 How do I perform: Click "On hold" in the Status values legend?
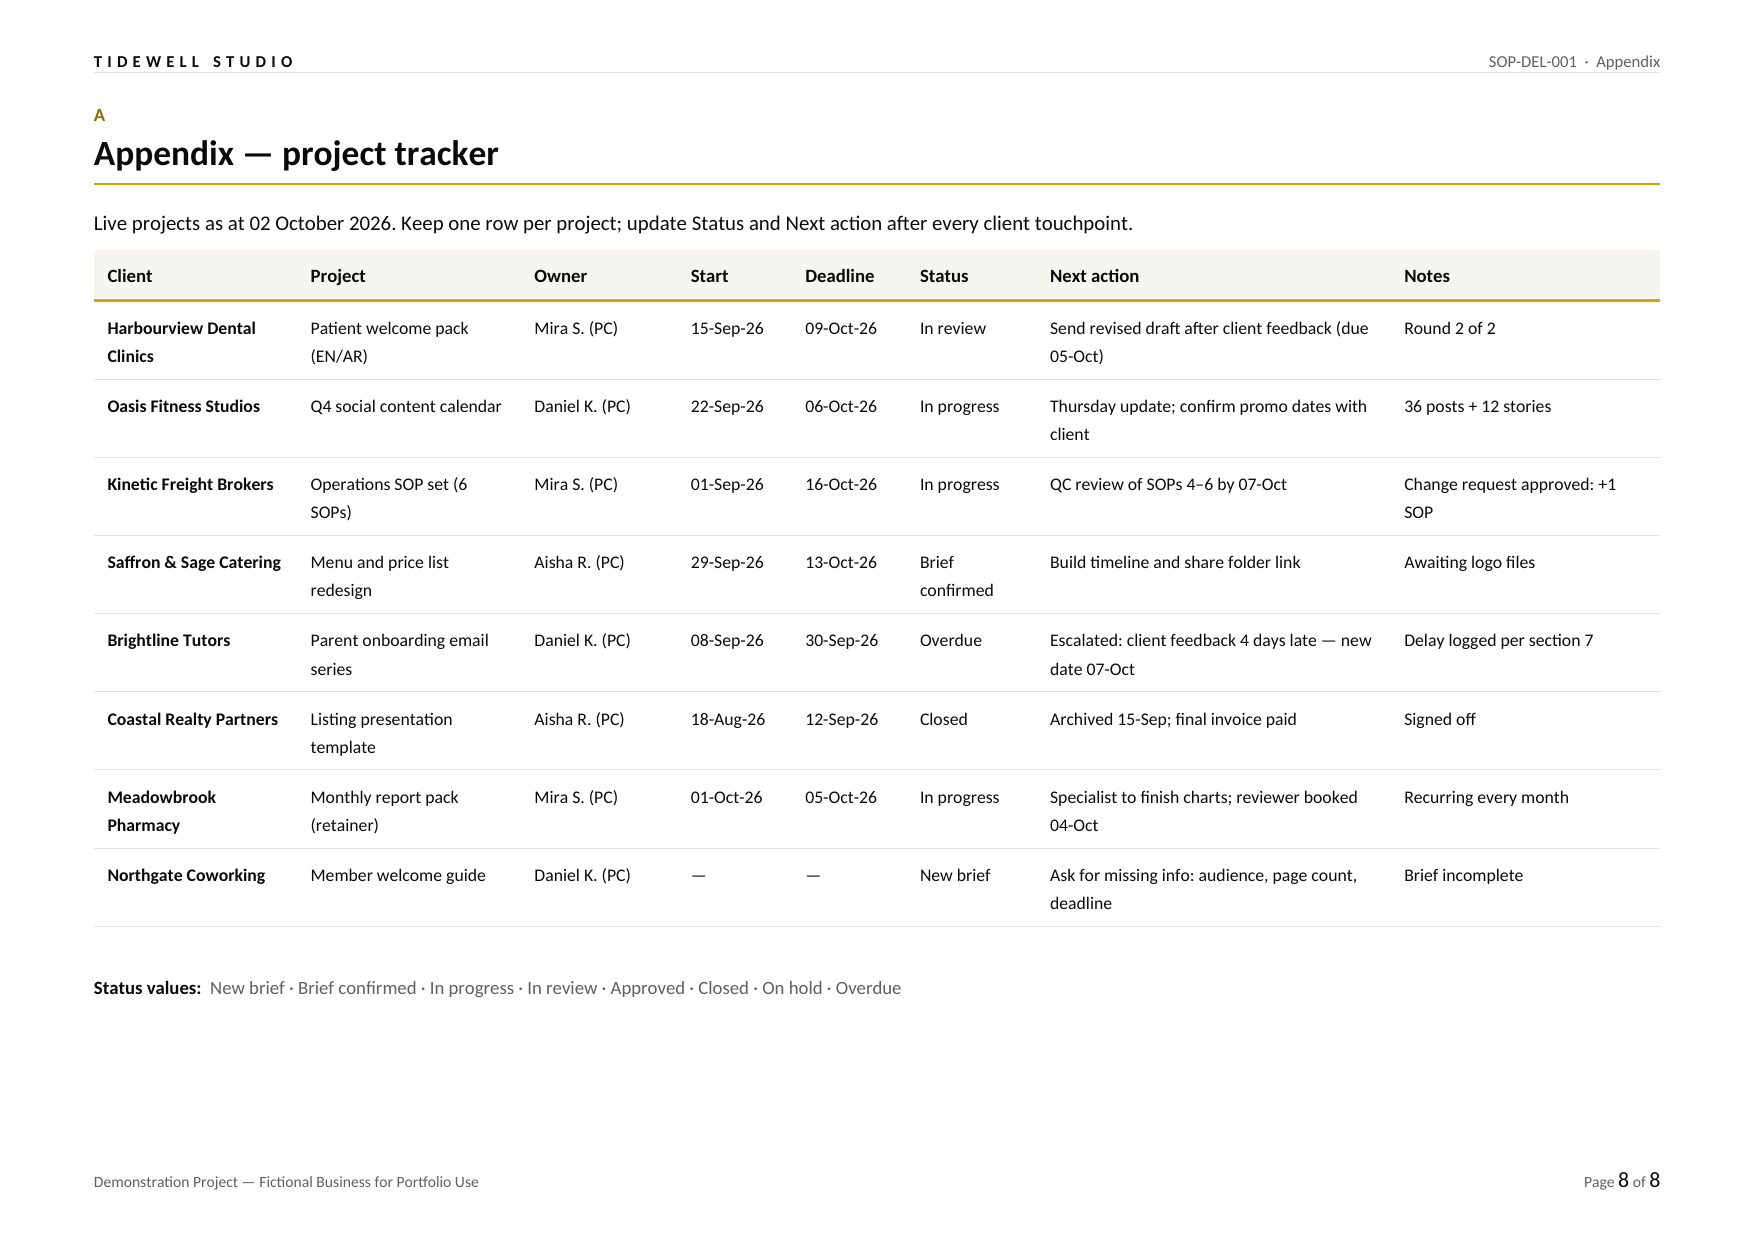(792, 988)
